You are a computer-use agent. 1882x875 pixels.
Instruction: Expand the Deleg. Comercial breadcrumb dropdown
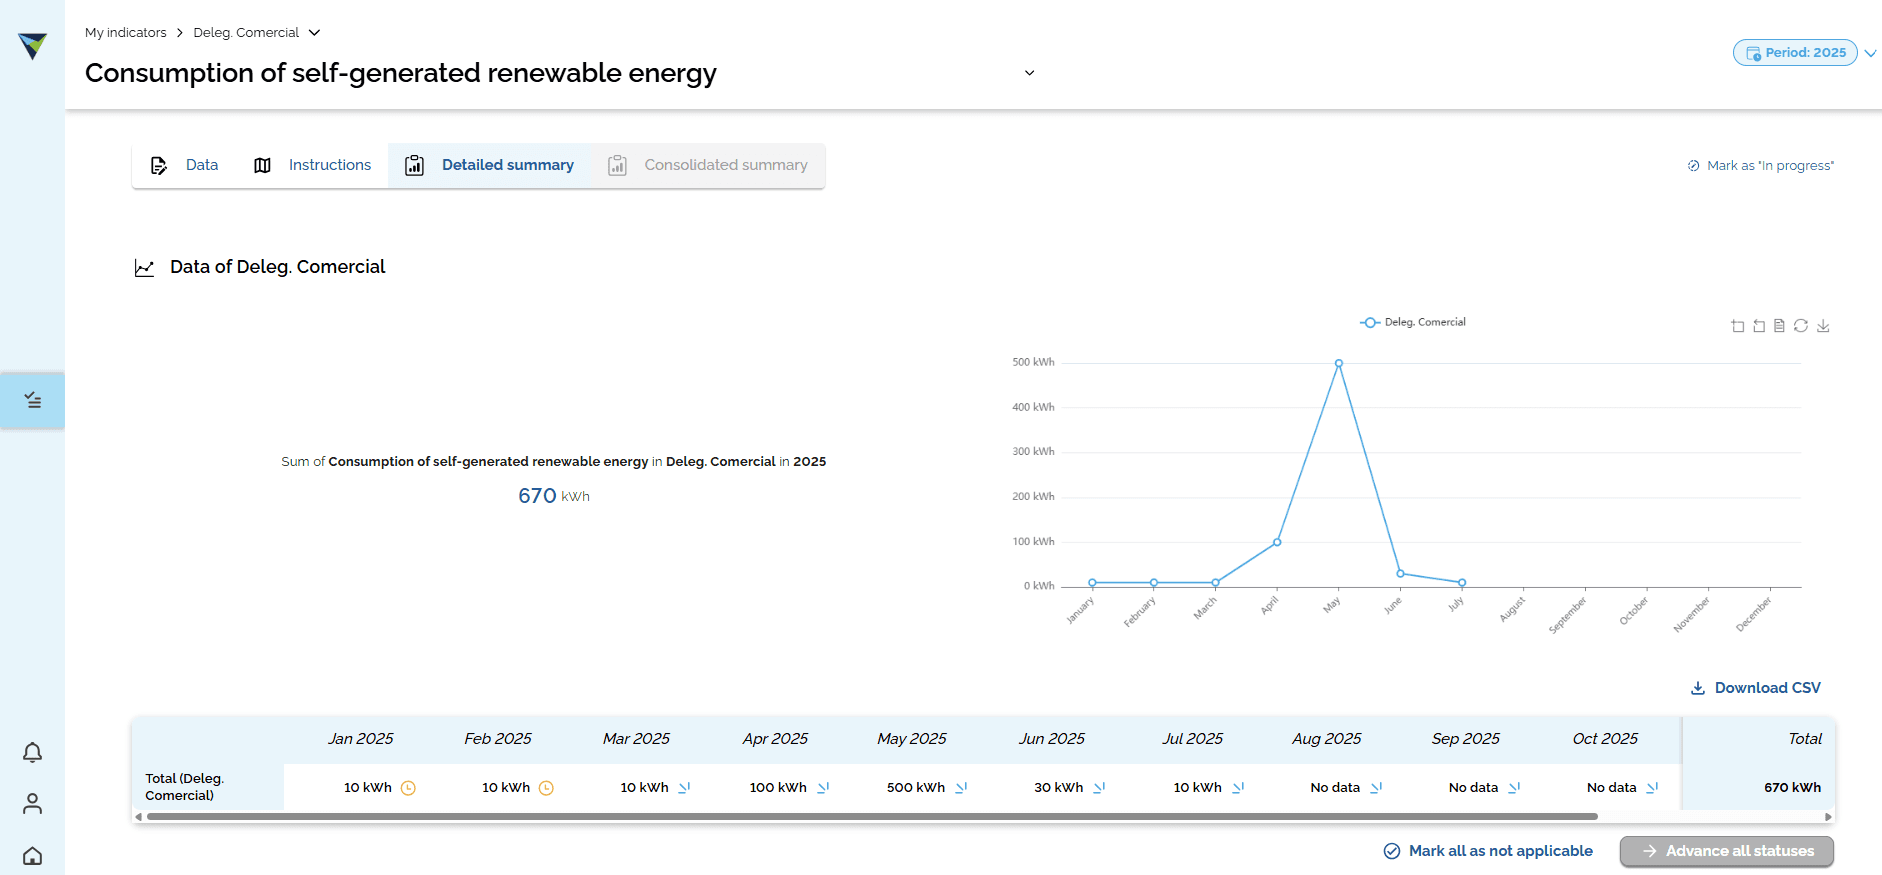coord(314,33)
